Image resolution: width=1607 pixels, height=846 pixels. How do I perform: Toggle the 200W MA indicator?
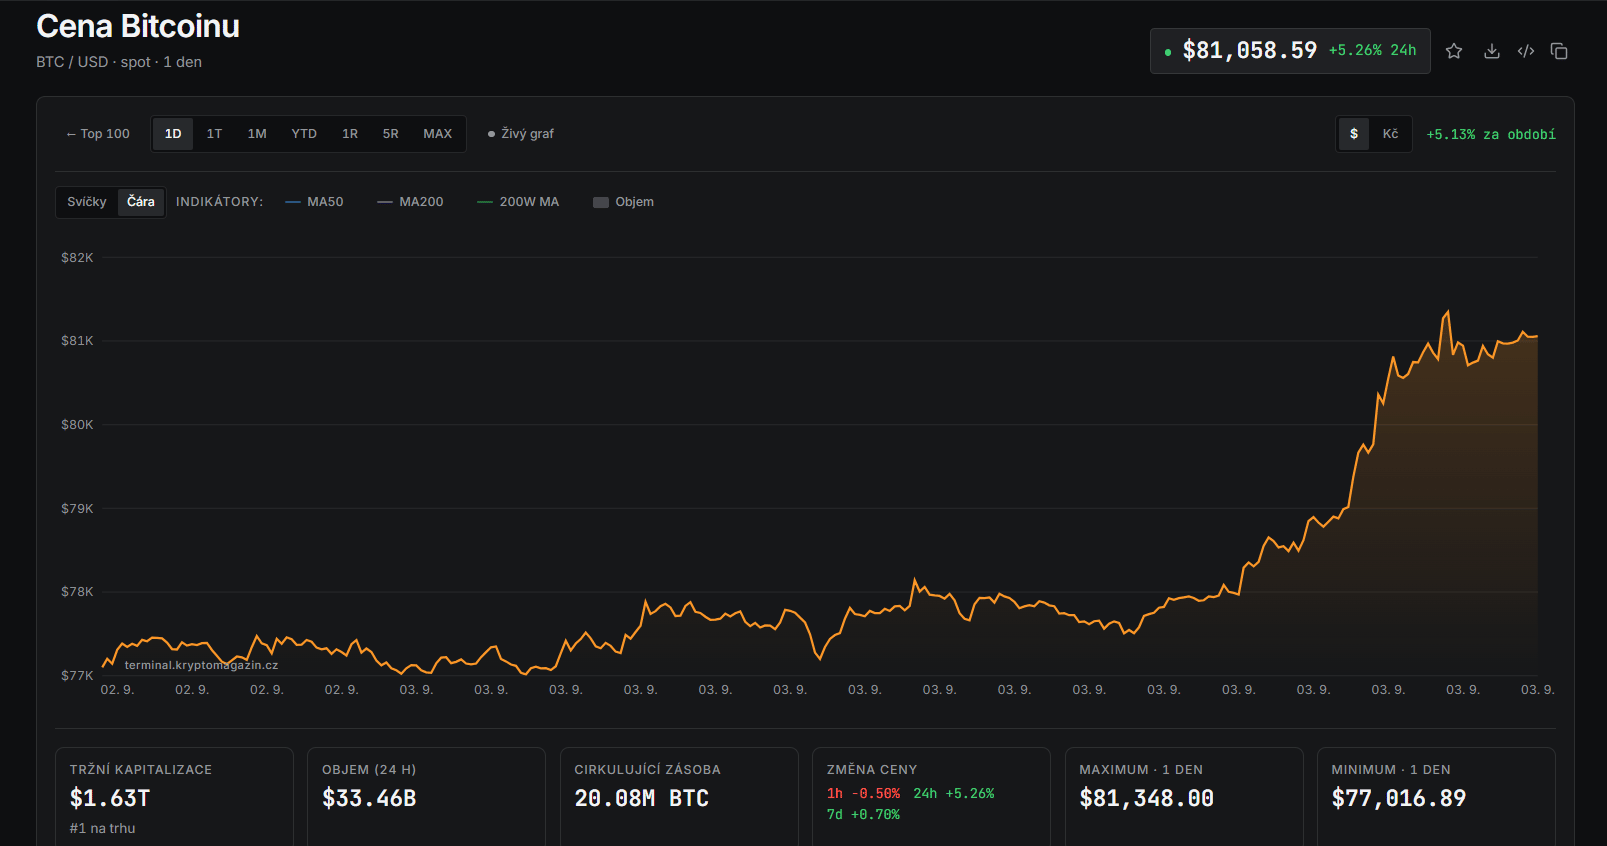pos(518,202)
